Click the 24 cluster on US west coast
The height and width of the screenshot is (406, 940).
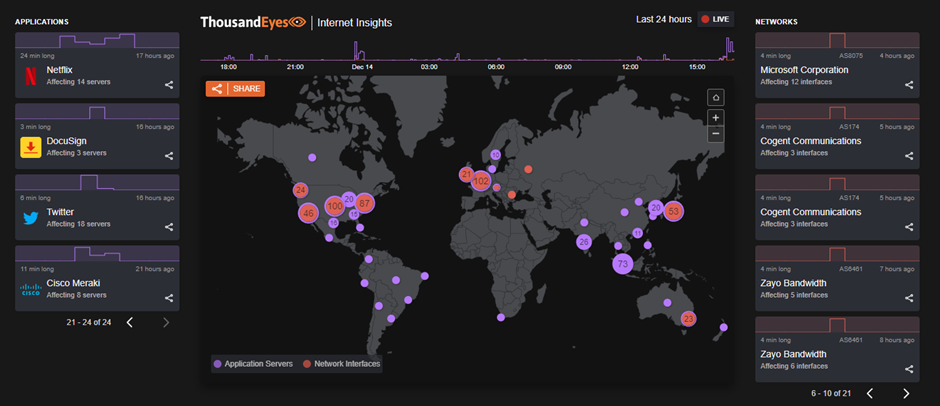(301, 190)
